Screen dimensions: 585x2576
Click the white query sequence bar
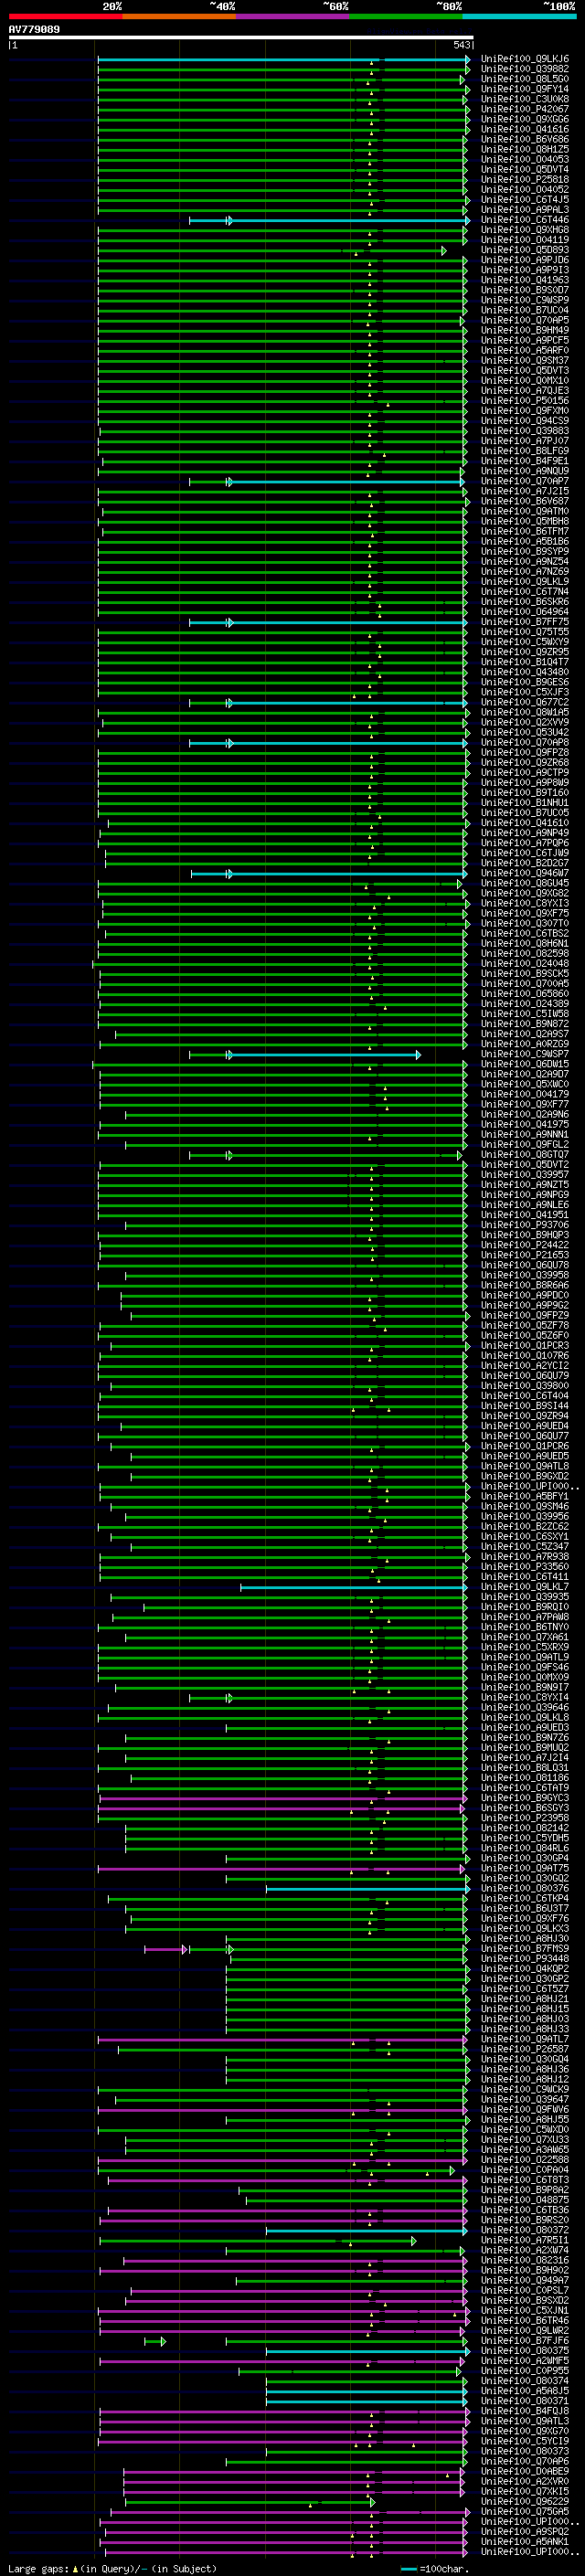(x=241, y=37)
